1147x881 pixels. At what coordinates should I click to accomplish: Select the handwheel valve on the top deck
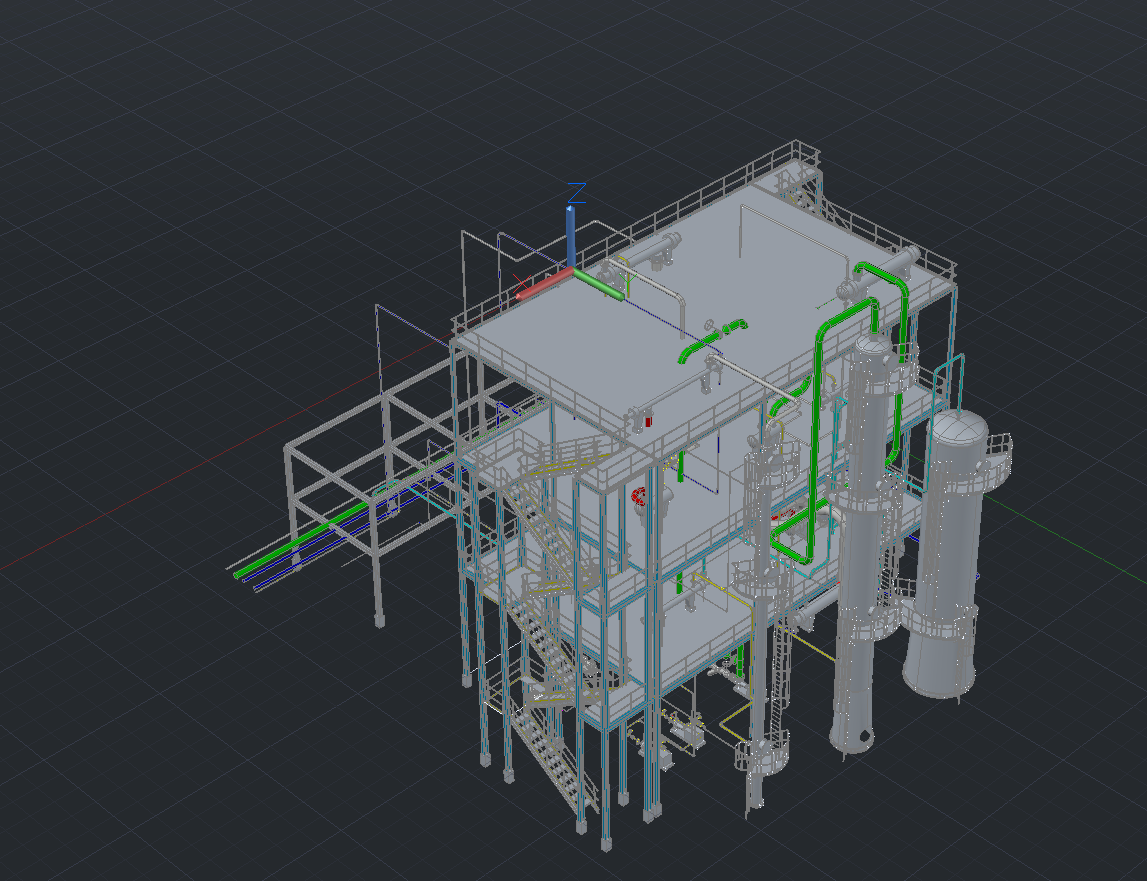point(709,325)
